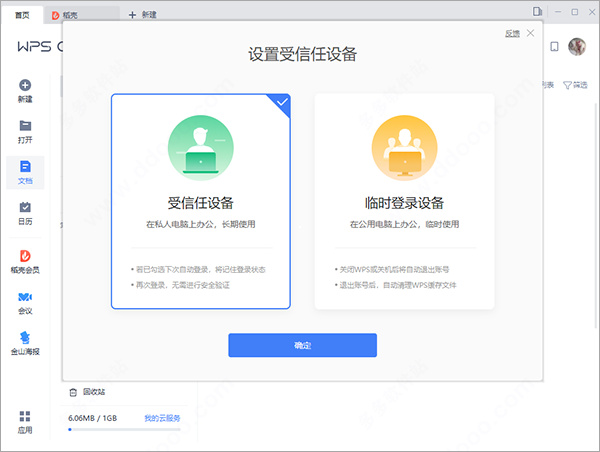Click the 筛选 filter funnel icon

567,85
